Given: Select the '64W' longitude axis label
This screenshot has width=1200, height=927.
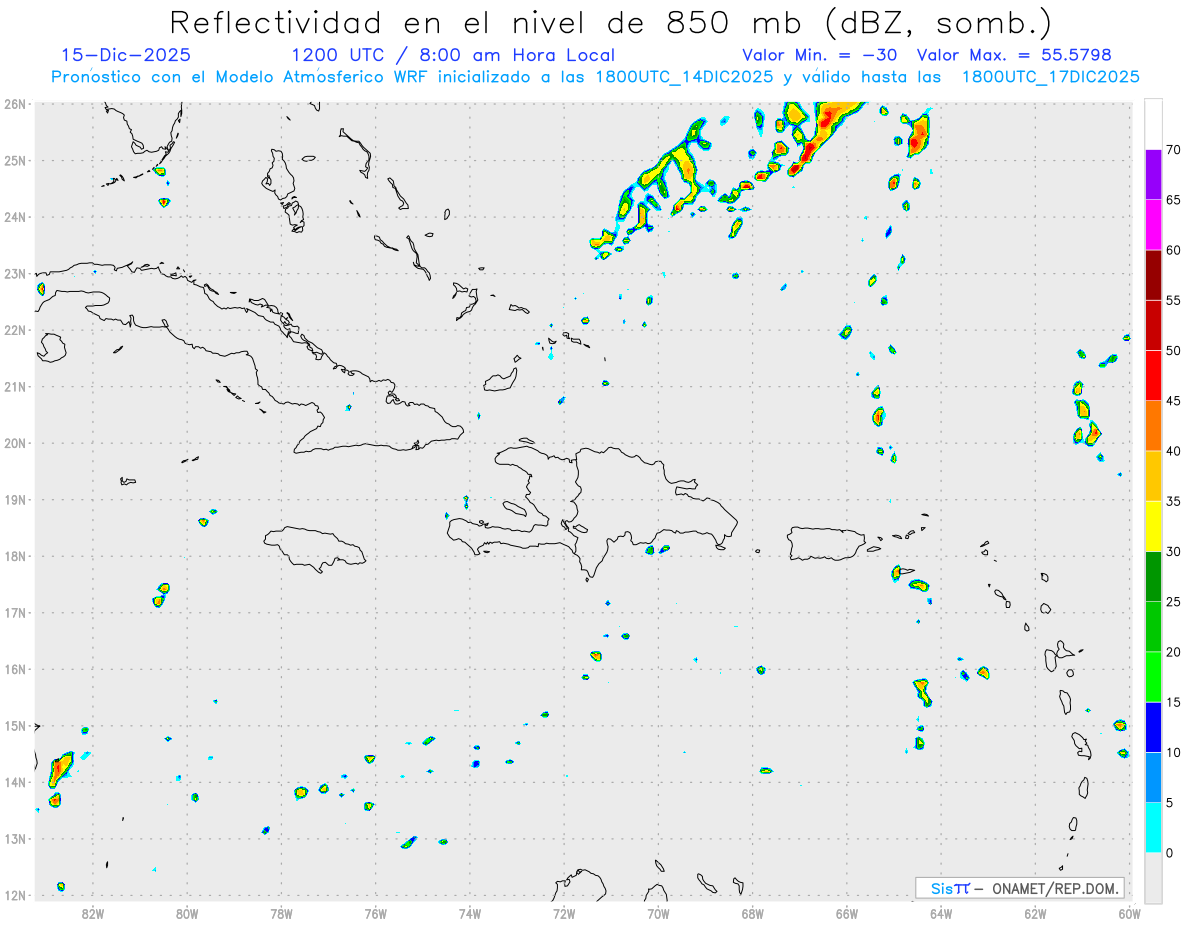Looking at the screenshot, I should point(941,913).
